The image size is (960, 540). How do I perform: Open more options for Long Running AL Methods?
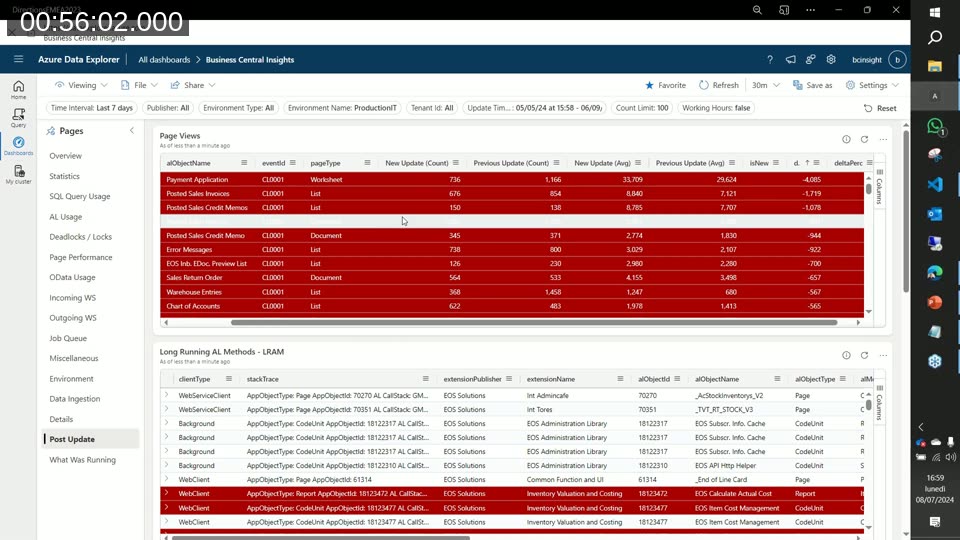click(883, 355)
